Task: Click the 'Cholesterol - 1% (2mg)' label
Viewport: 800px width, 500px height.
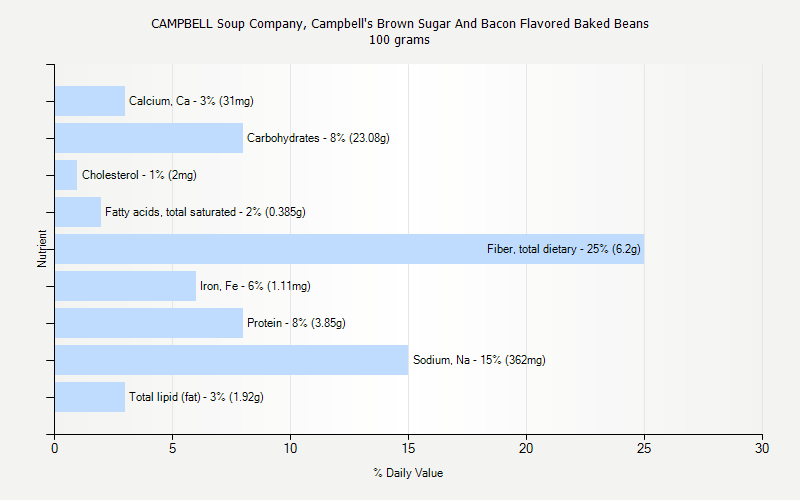Action: (x=139, y=175)
